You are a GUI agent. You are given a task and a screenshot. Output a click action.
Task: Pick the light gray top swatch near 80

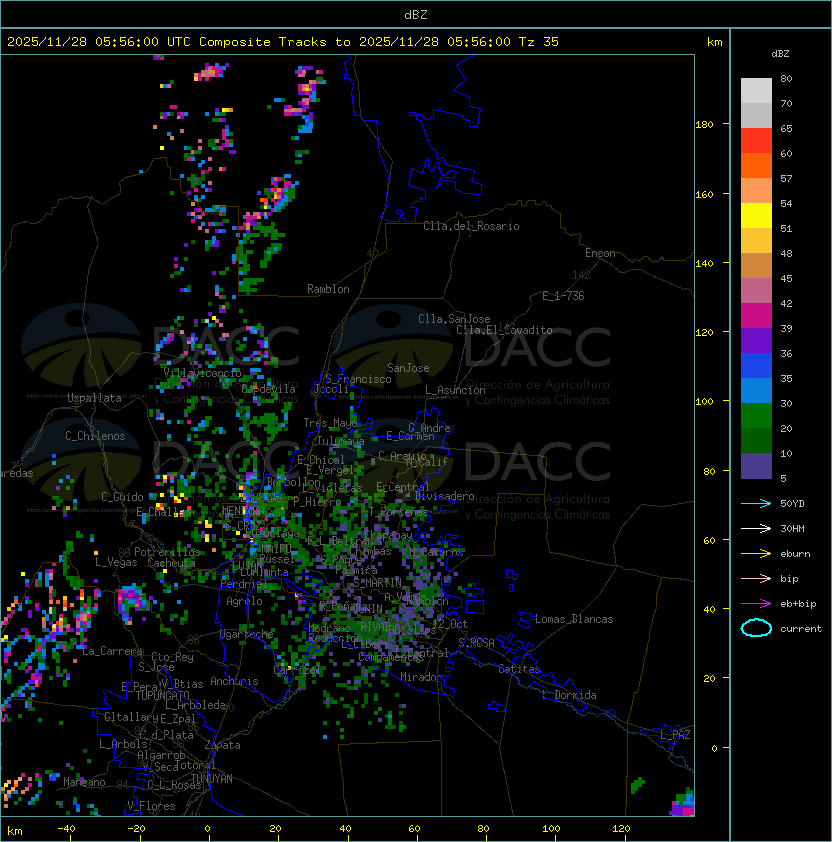tap(756, 90)
